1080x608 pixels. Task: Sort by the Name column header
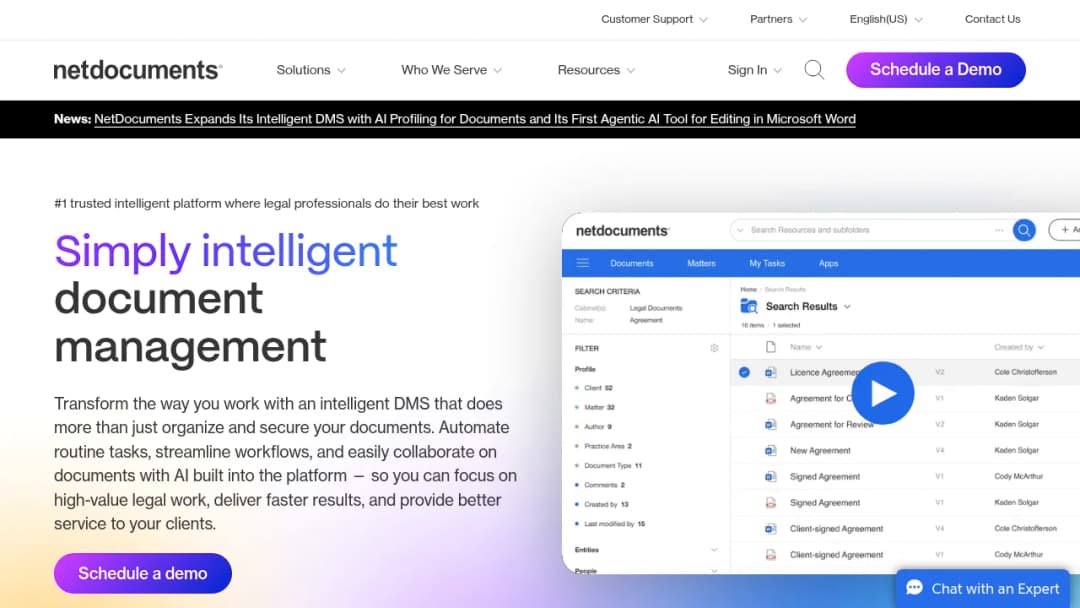(x=806, y=347)
